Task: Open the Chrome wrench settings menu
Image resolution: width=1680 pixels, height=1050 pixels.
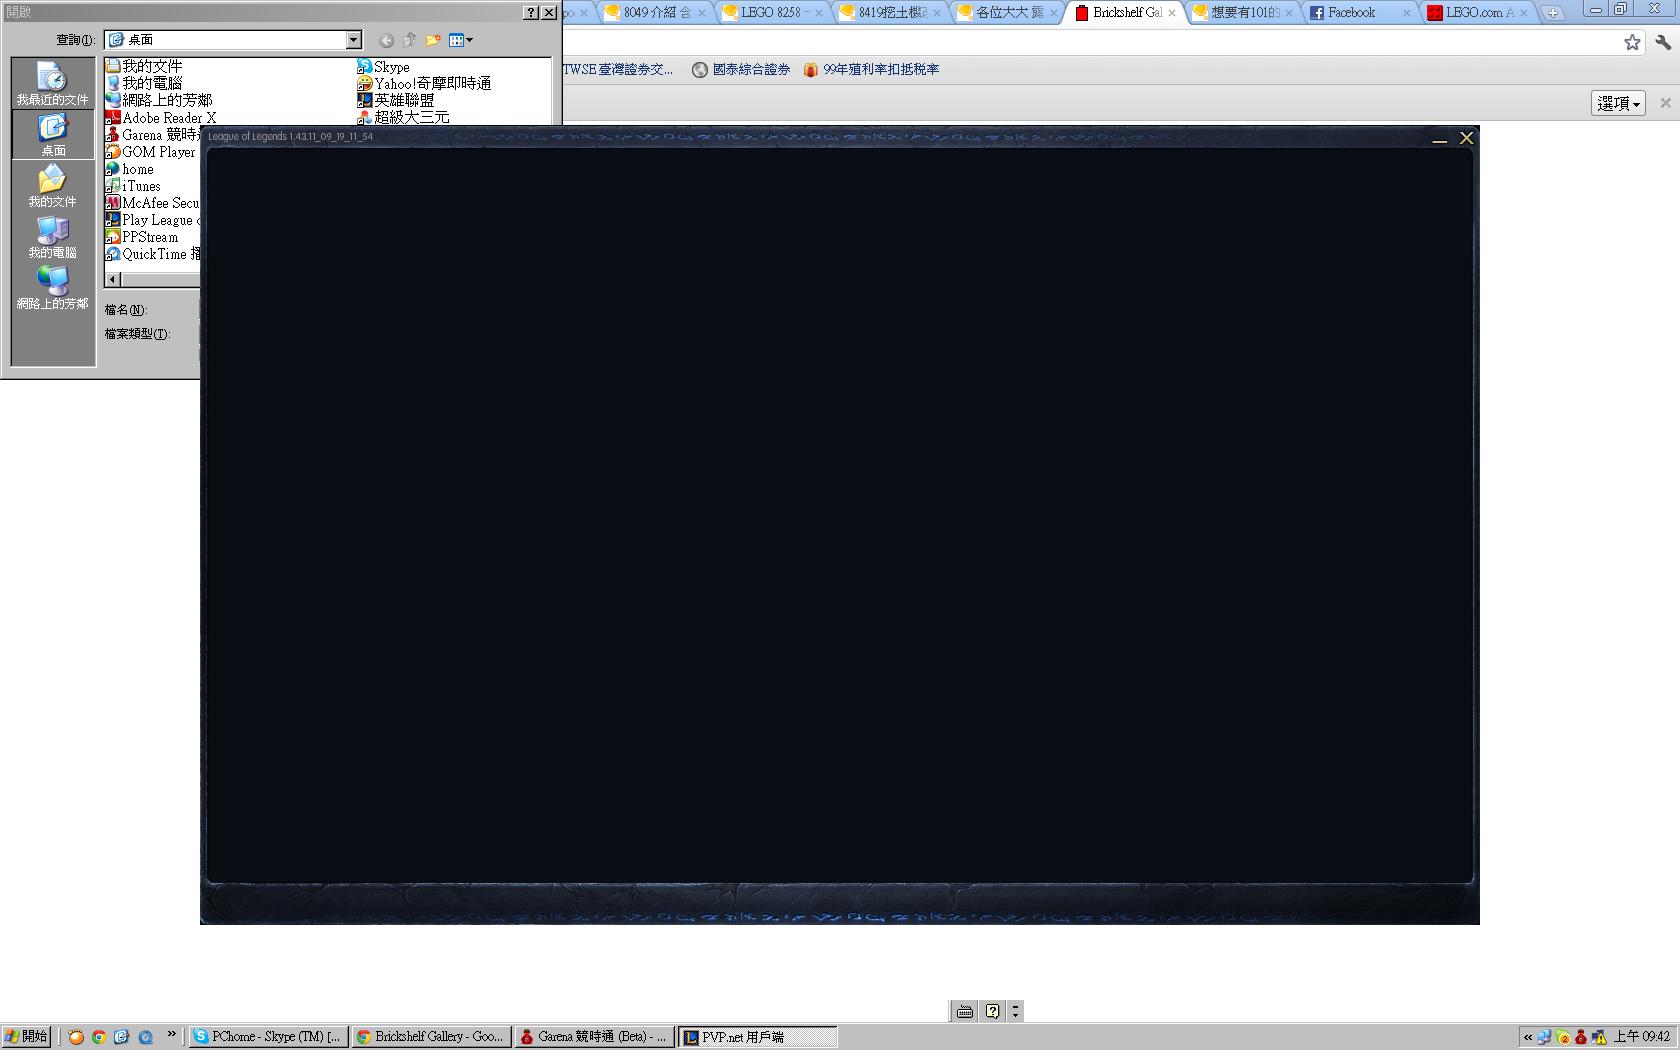Action: pyautogui.click(x=1663, y=42)
